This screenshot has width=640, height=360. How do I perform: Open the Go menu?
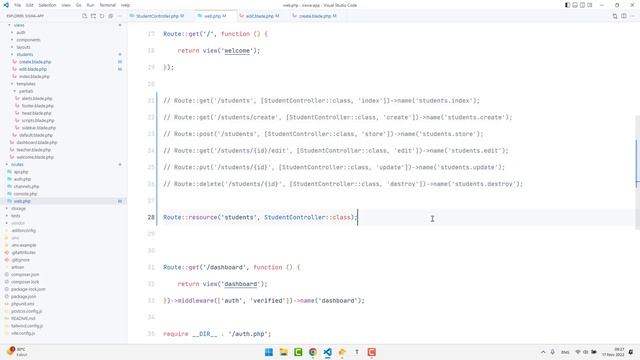[79, 5]
